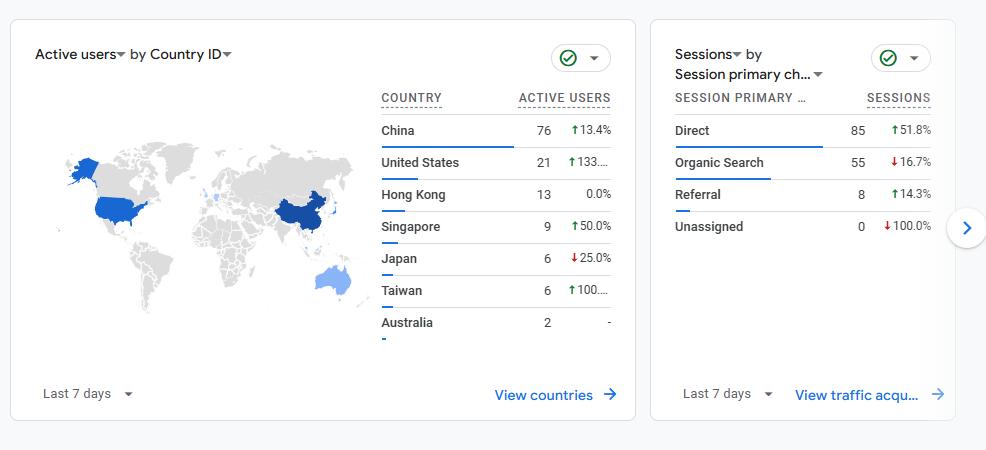The height and width of the screenshot is (450, 986).
Task: Open the View countries link
Action: (x=555, y=395)
